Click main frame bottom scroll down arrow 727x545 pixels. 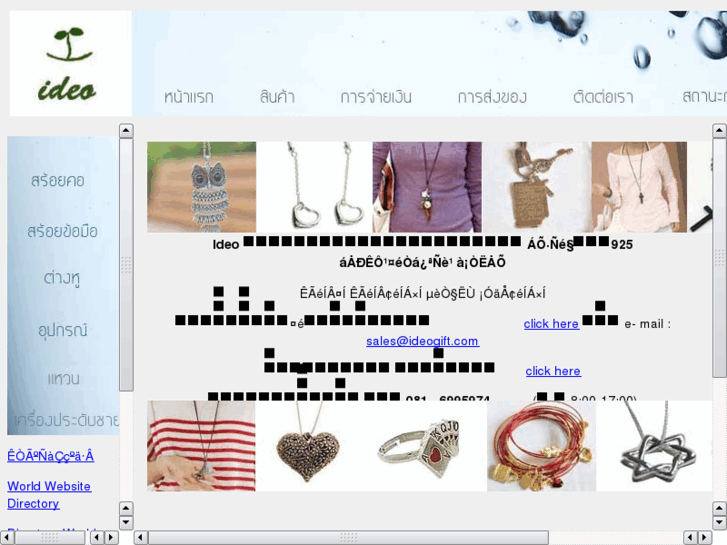(719, 522)
